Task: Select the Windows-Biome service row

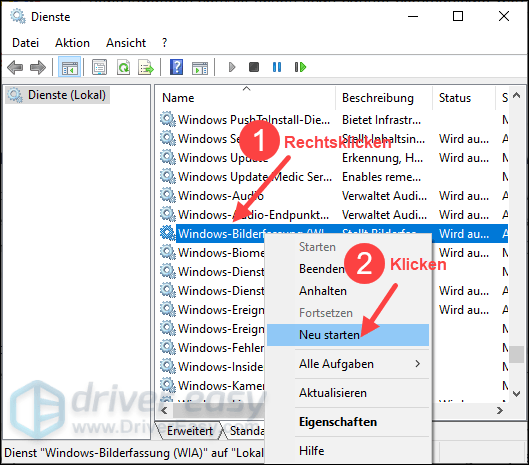Action: [x=212, y=252]
